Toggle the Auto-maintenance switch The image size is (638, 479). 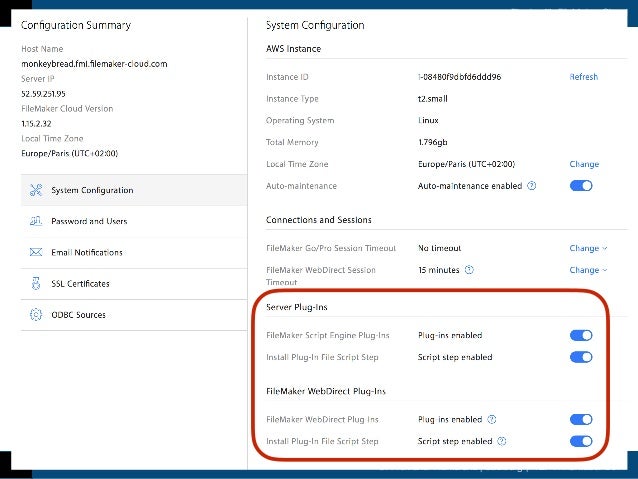pyautogui.click(x=581, y=186)
